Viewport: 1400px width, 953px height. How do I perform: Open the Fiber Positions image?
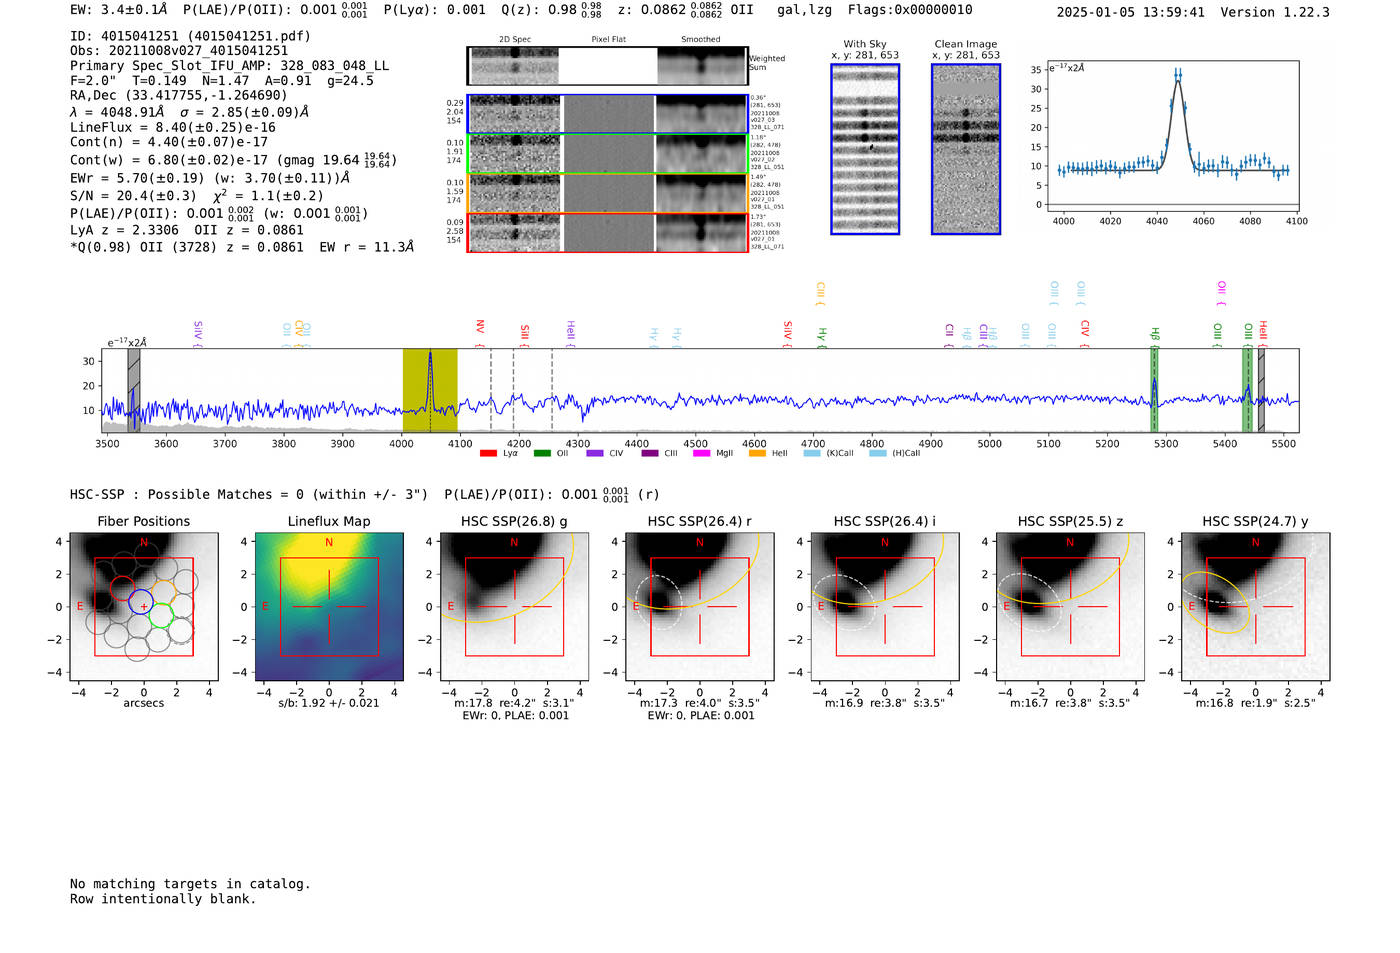[x=144, y=607]
